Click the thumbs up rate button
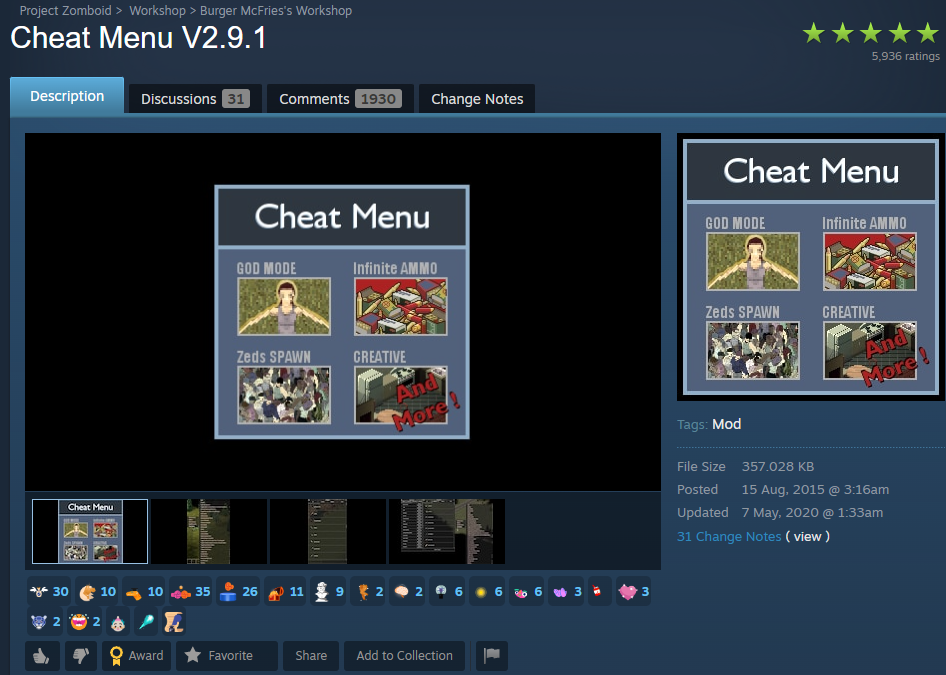 click(x=42, y=656)
